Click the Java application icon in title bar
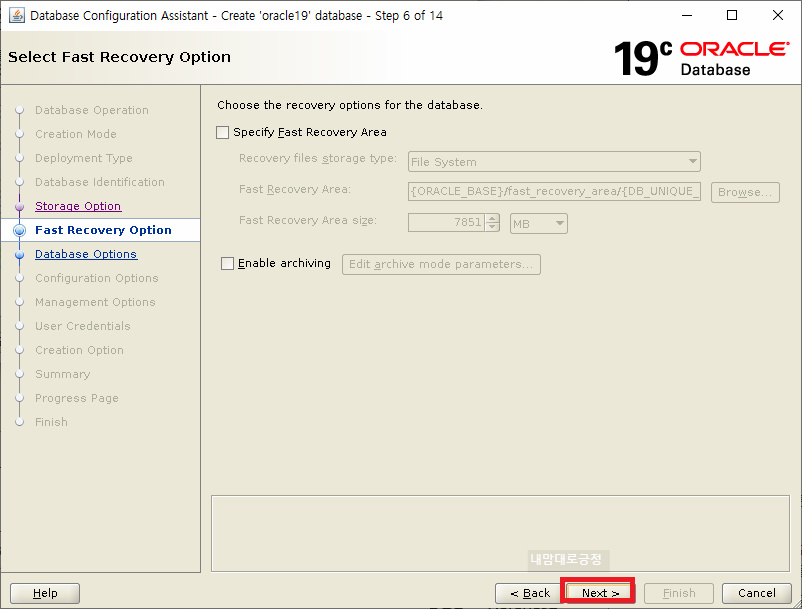 16,15
